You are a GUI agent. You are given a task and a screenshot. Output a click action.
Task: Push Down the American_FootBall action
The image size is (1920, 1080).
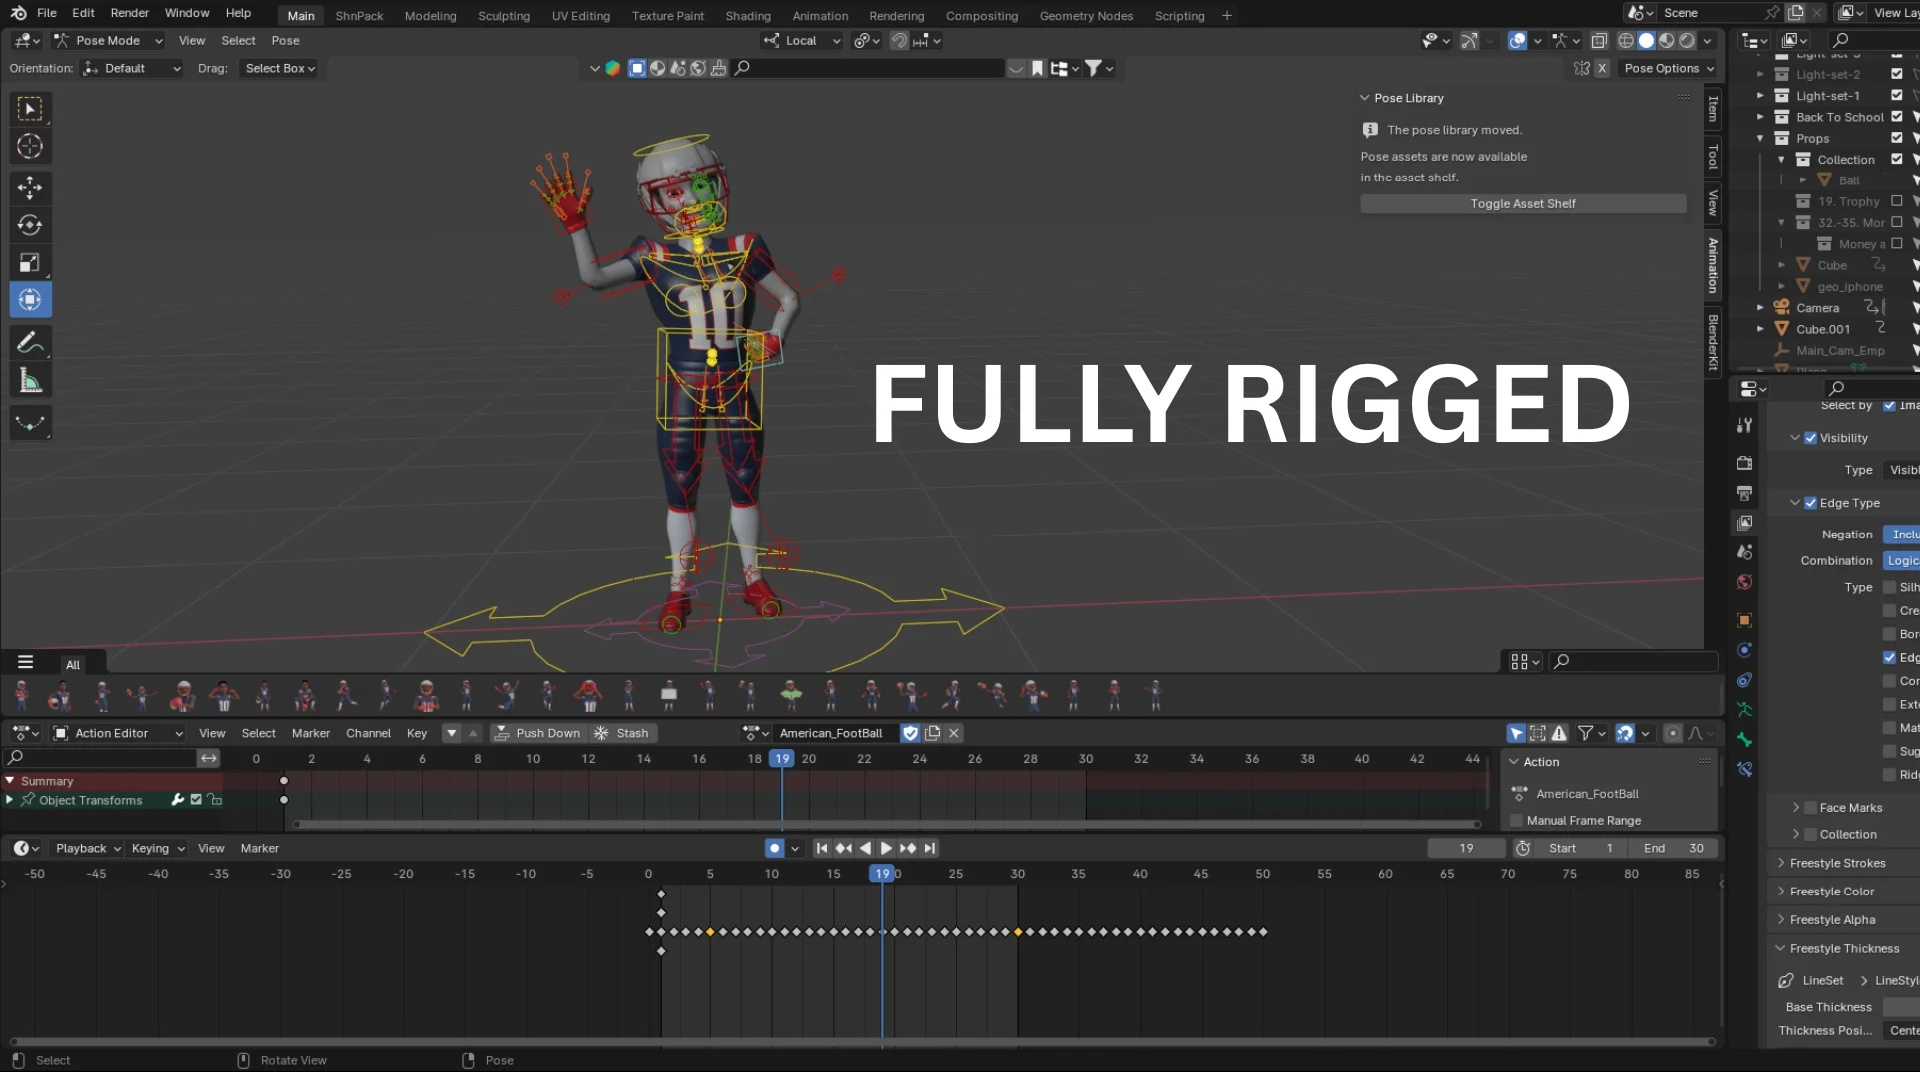click(537, 733)
